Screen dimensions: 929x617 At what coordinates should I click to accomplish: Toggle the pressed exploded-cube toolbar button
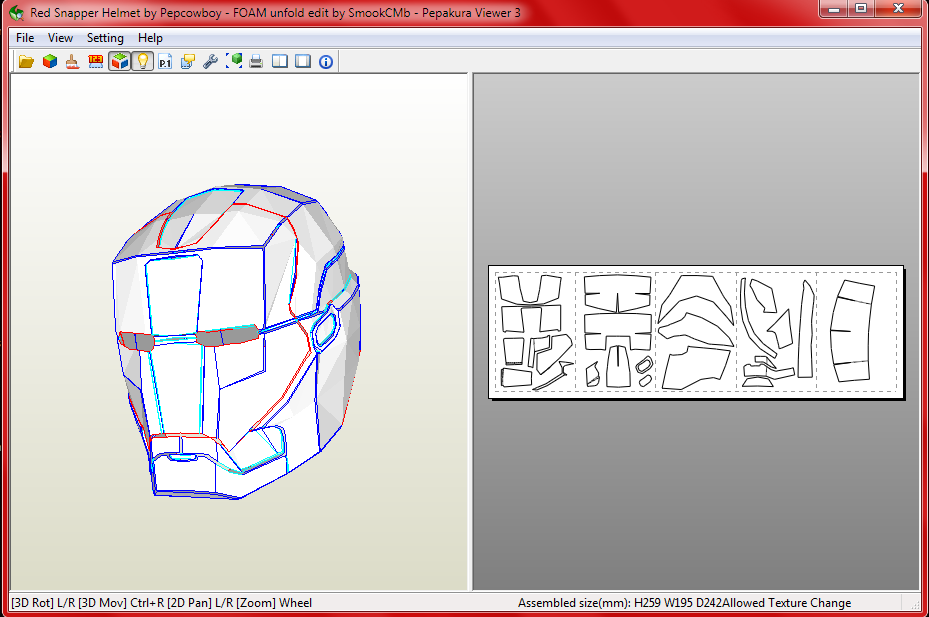click(x=119, y=62)
